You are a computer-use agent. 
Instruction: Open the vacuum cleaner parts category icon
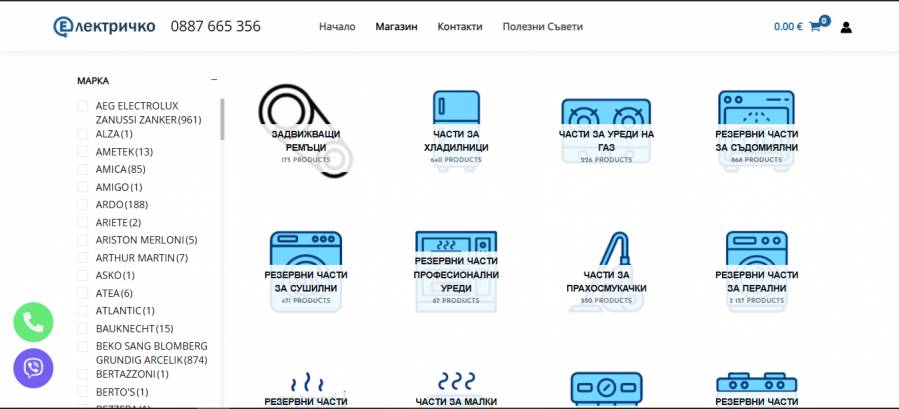(606, 260)
